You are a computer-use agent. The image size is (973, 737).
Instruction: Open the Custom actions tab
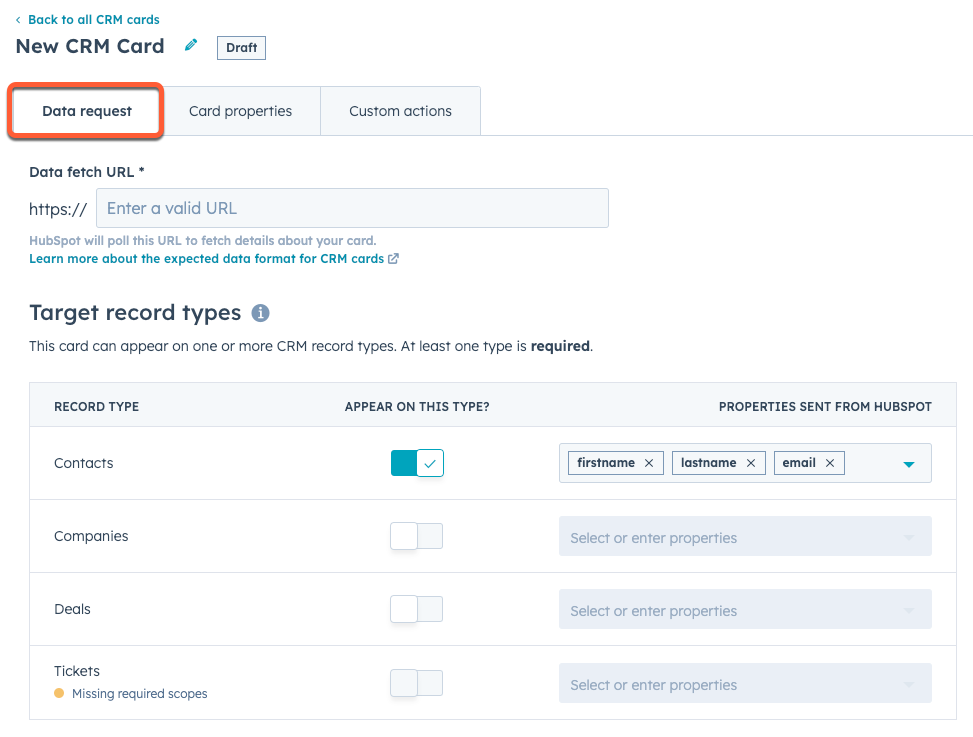pos(400,111)
